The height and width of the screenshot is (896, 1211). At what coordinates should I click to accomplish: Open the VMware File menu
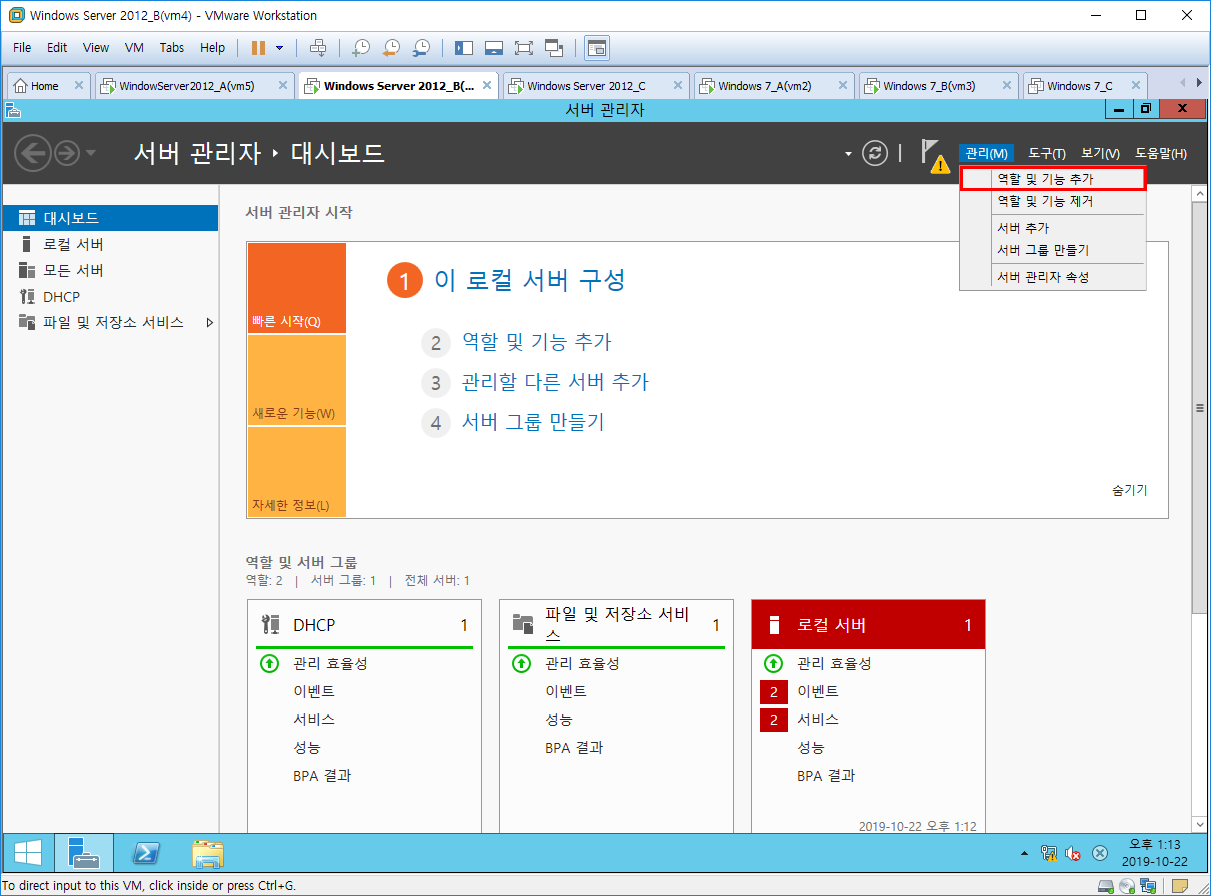(x=22, y=47)
